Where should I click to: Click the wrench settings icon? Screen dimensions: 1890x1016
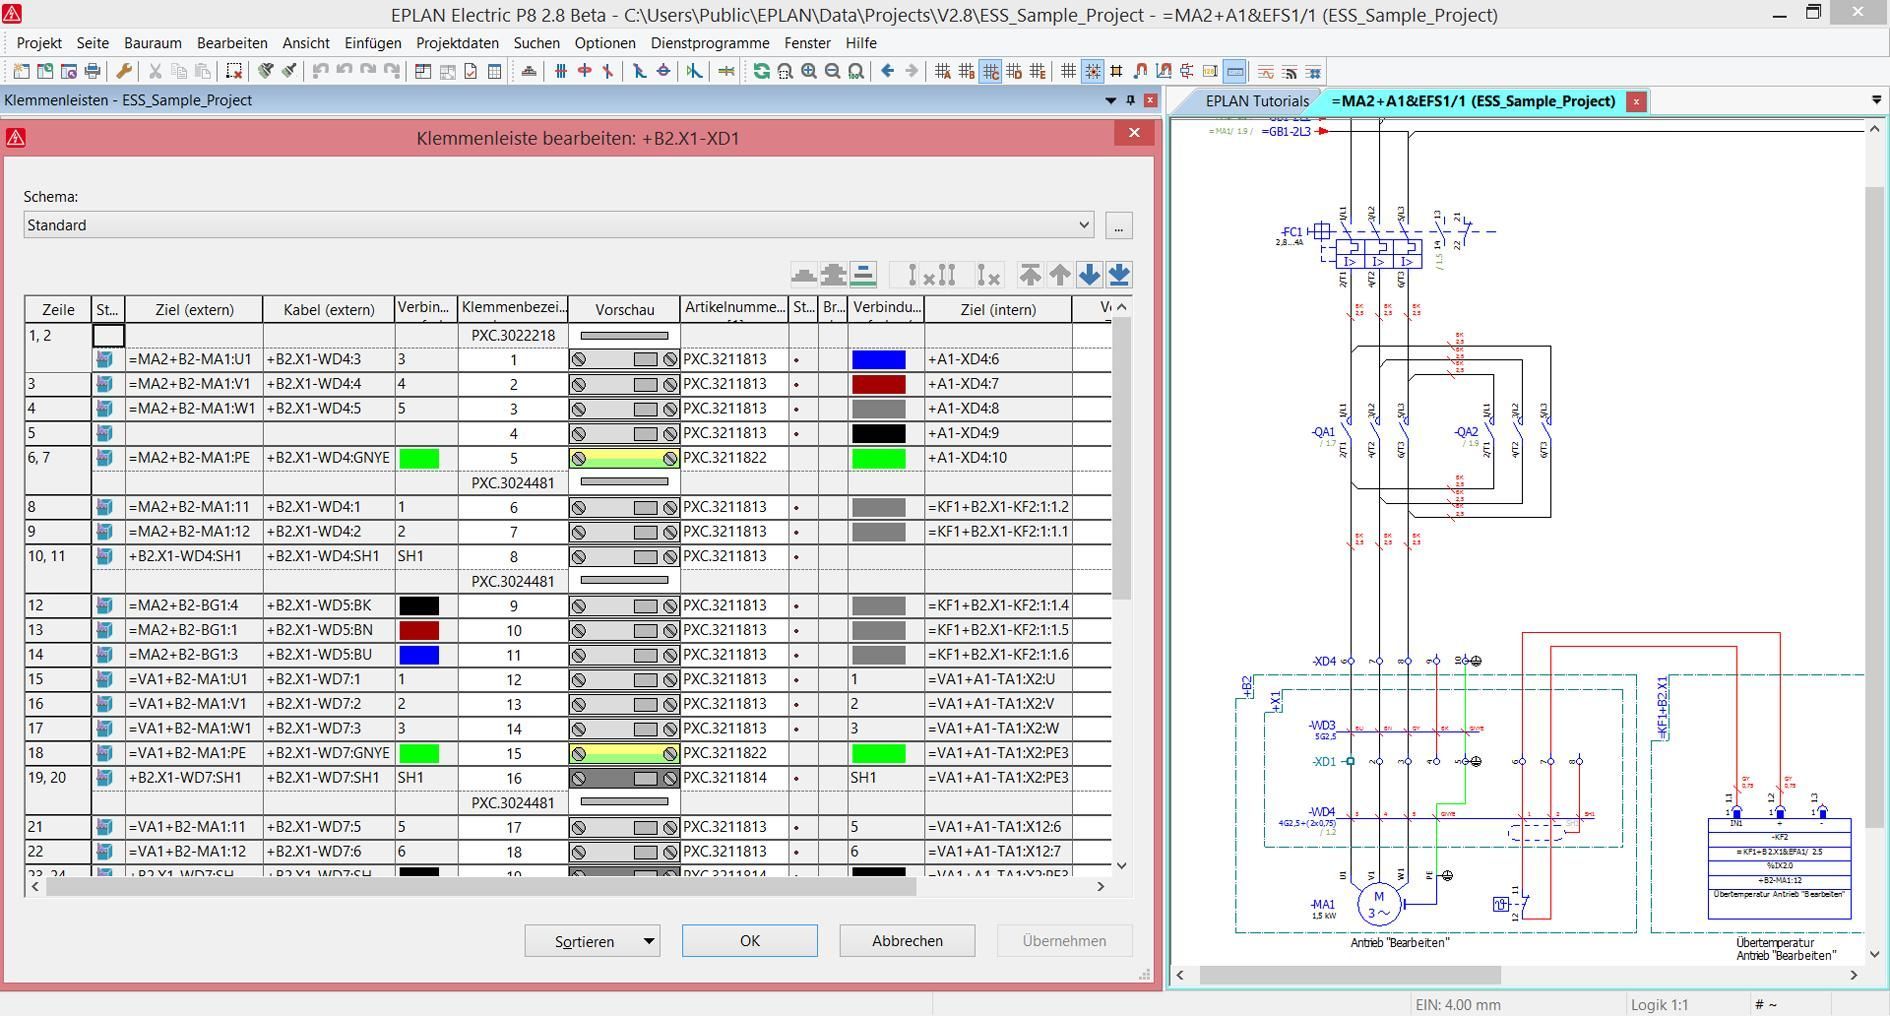tap(124, 71)
